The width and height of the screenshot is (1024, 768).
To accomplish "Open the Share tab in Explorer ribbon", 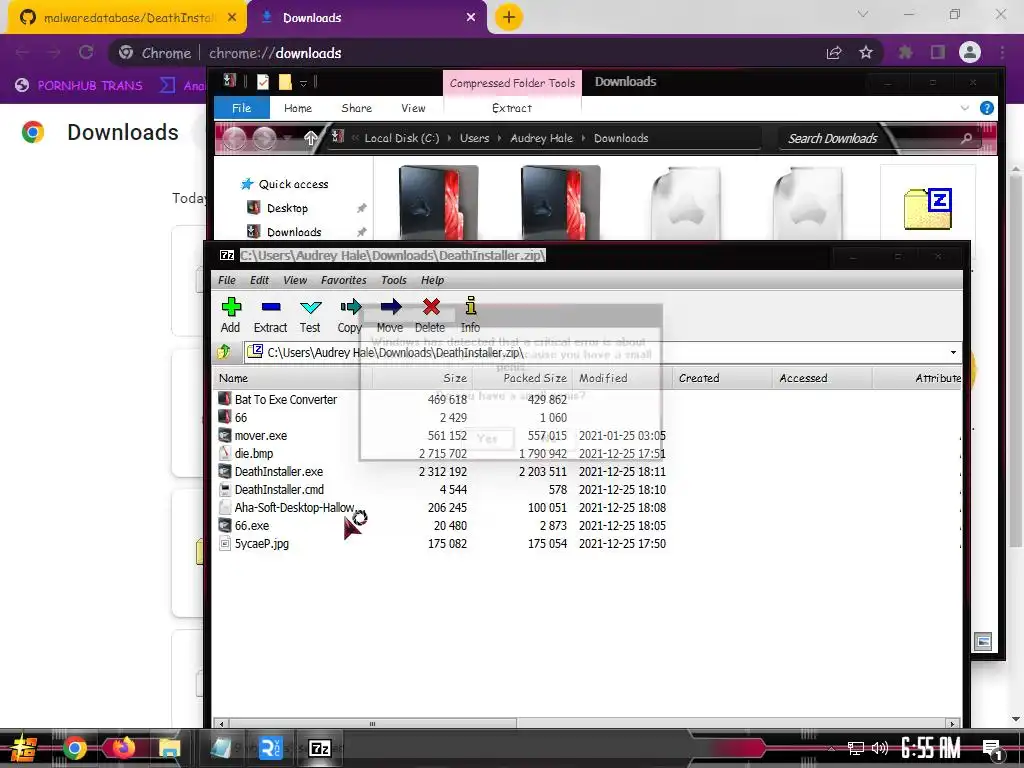I will 357,108.
